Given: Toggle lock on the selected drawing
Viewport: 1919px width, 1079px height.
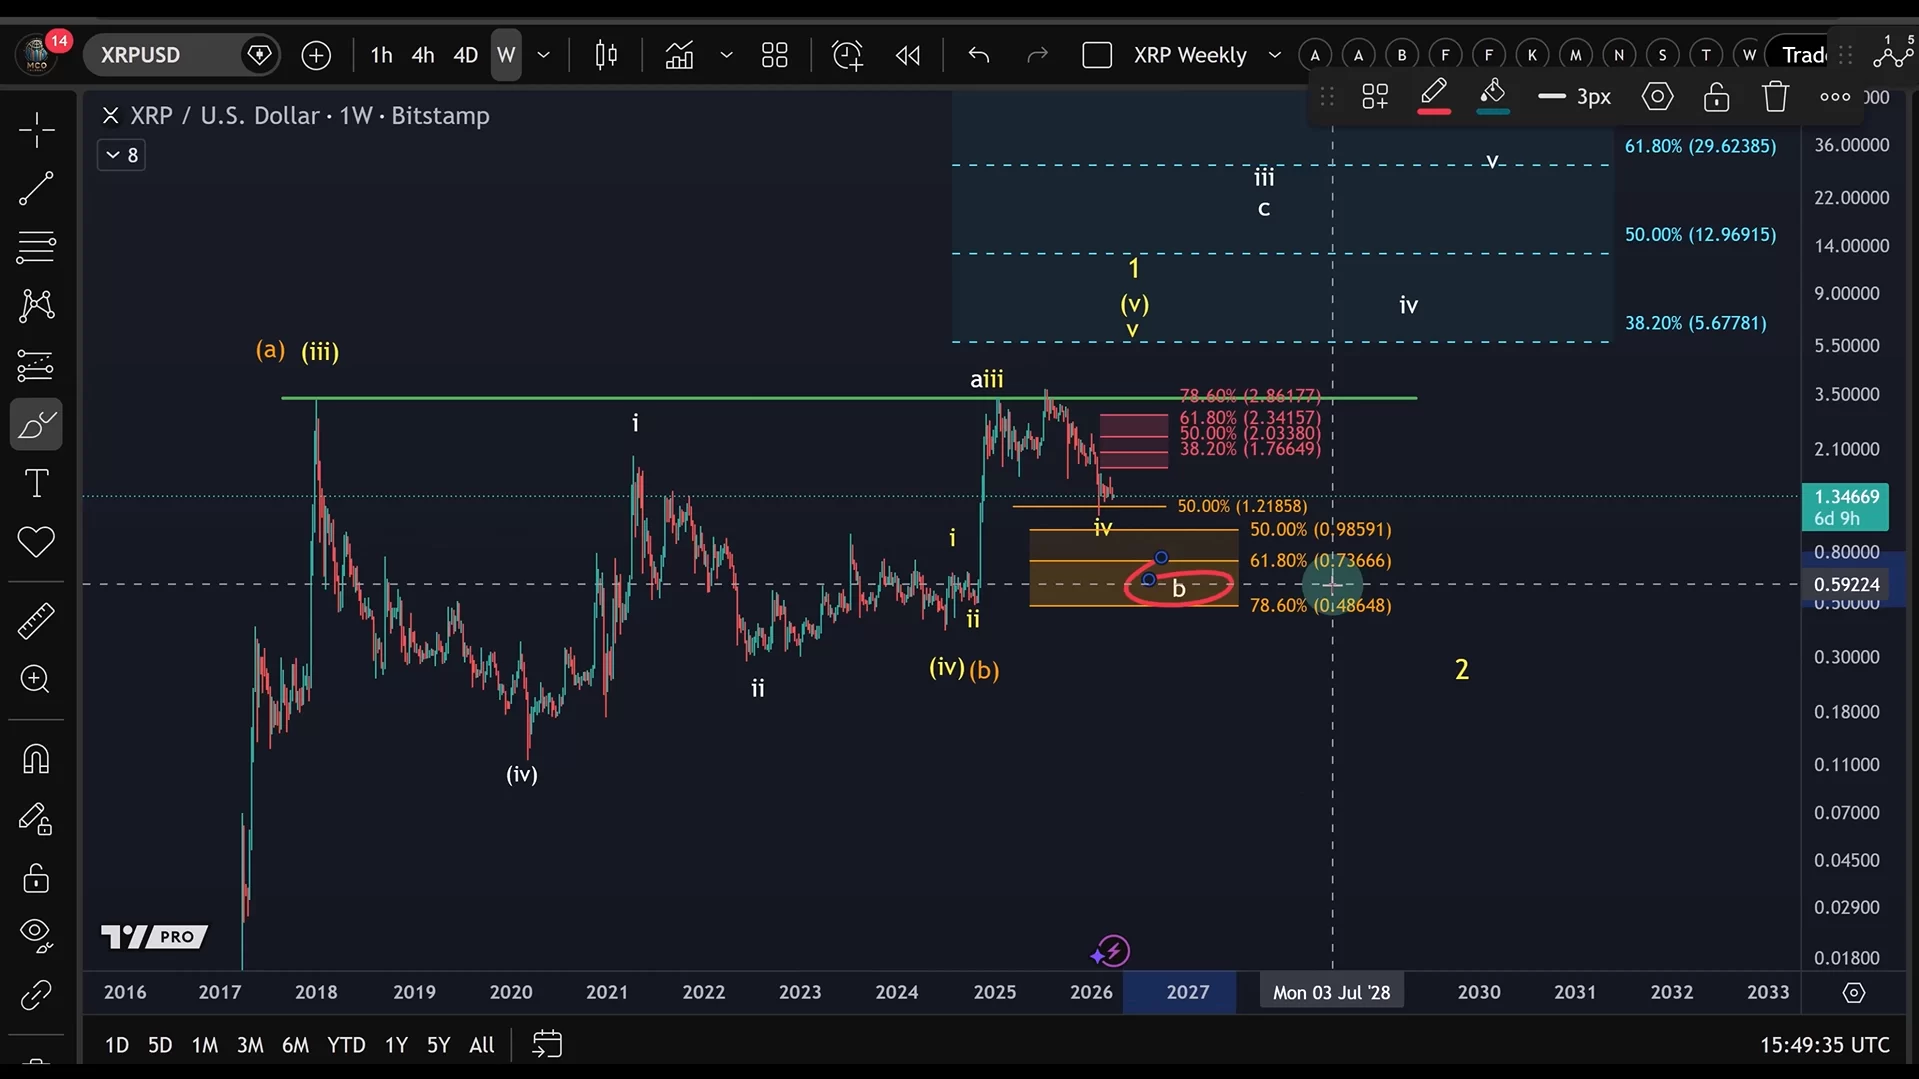Looking at the screenshot, I should (1716, 97).
